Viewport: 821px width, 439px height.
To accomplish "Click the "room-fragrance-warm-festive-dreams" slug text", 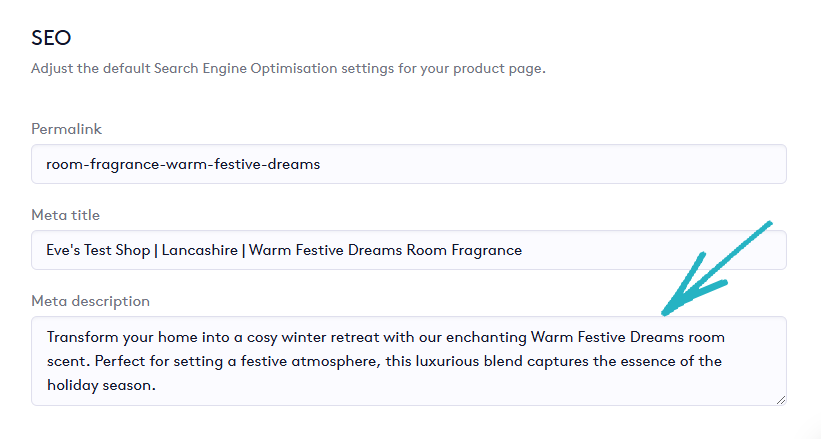I will [x=183, y=164].
